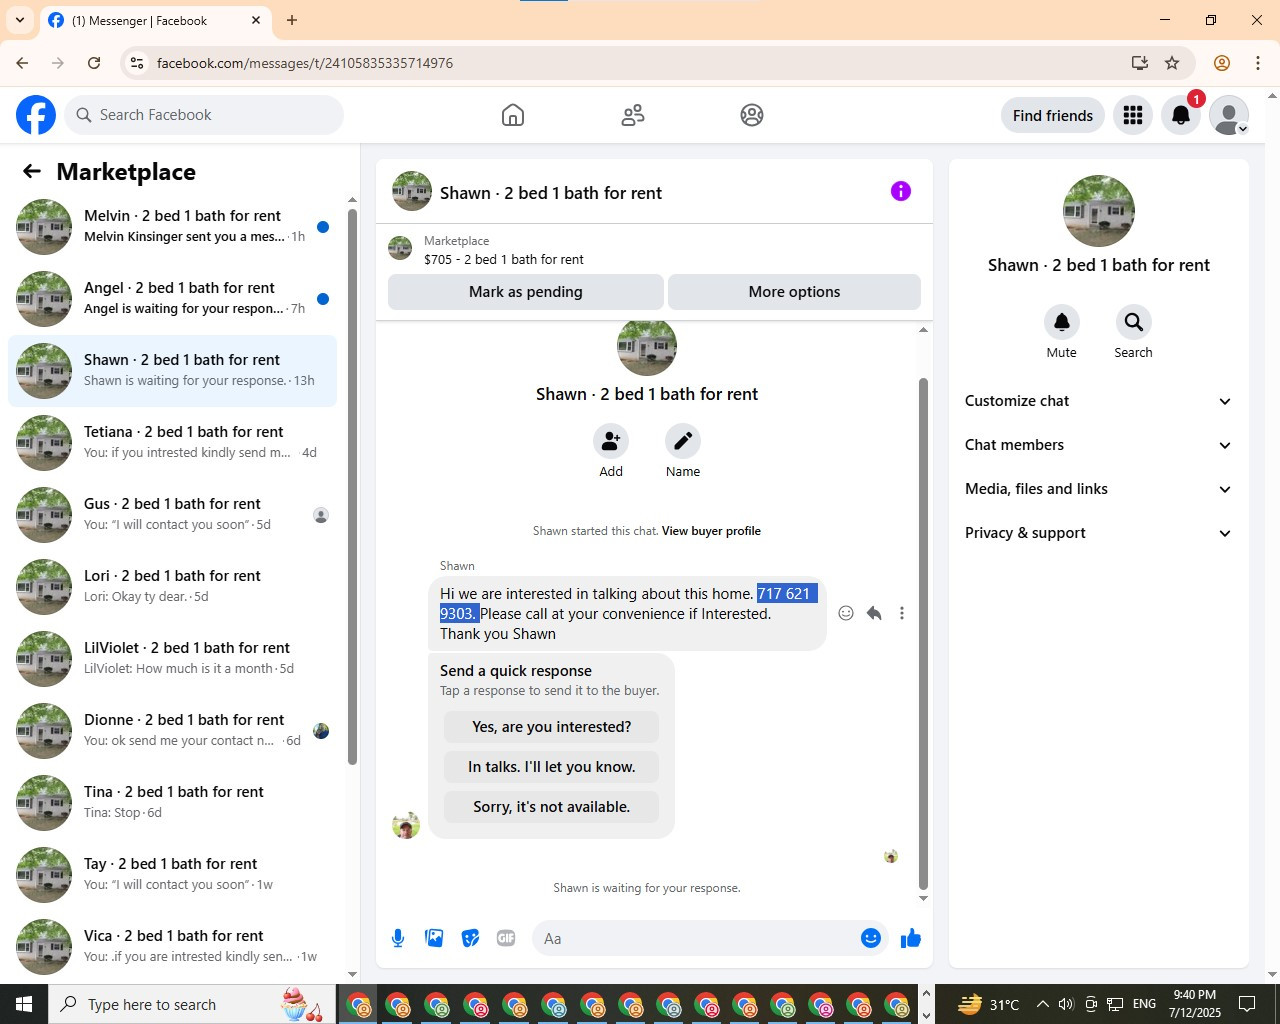Select the Messenger | Facebook tab
Viewport: 1280px width, 1024px height.
pyautogui.click(x=156, y=20)
